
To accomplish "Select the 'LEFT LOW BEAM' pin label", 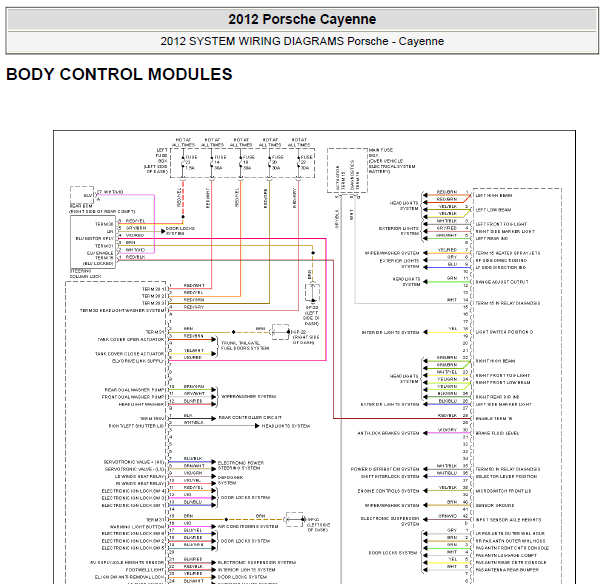I will pos(493,210).
